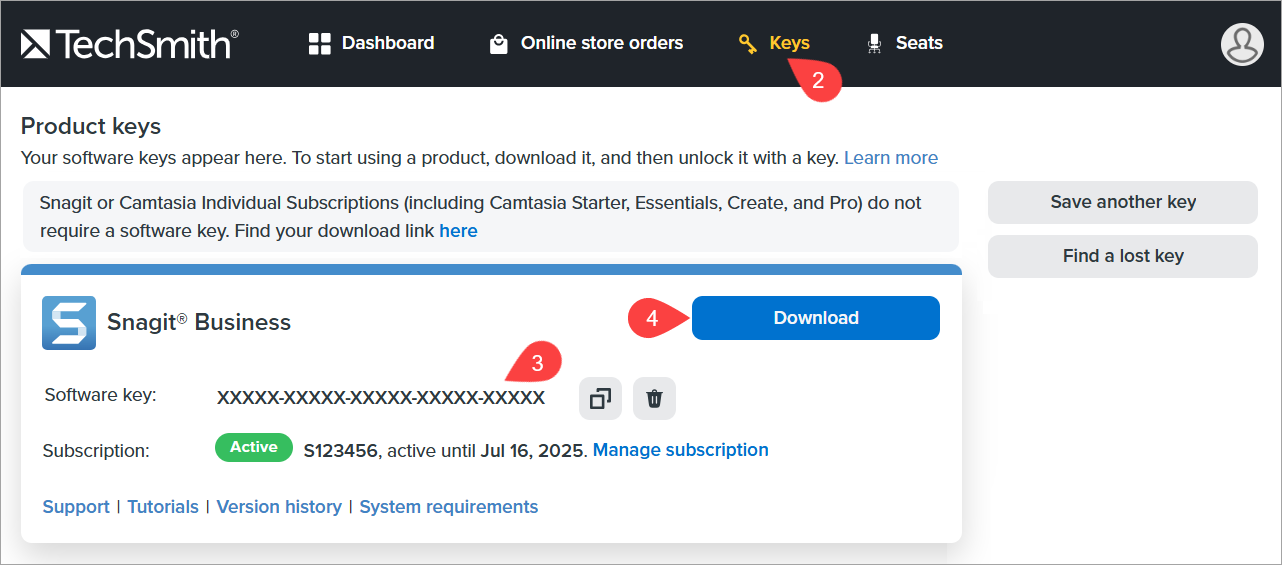Screen dimensions: 1282x565
Task: Open the Tutorials link
Action: pyautogui.click(x=163, y=507)
